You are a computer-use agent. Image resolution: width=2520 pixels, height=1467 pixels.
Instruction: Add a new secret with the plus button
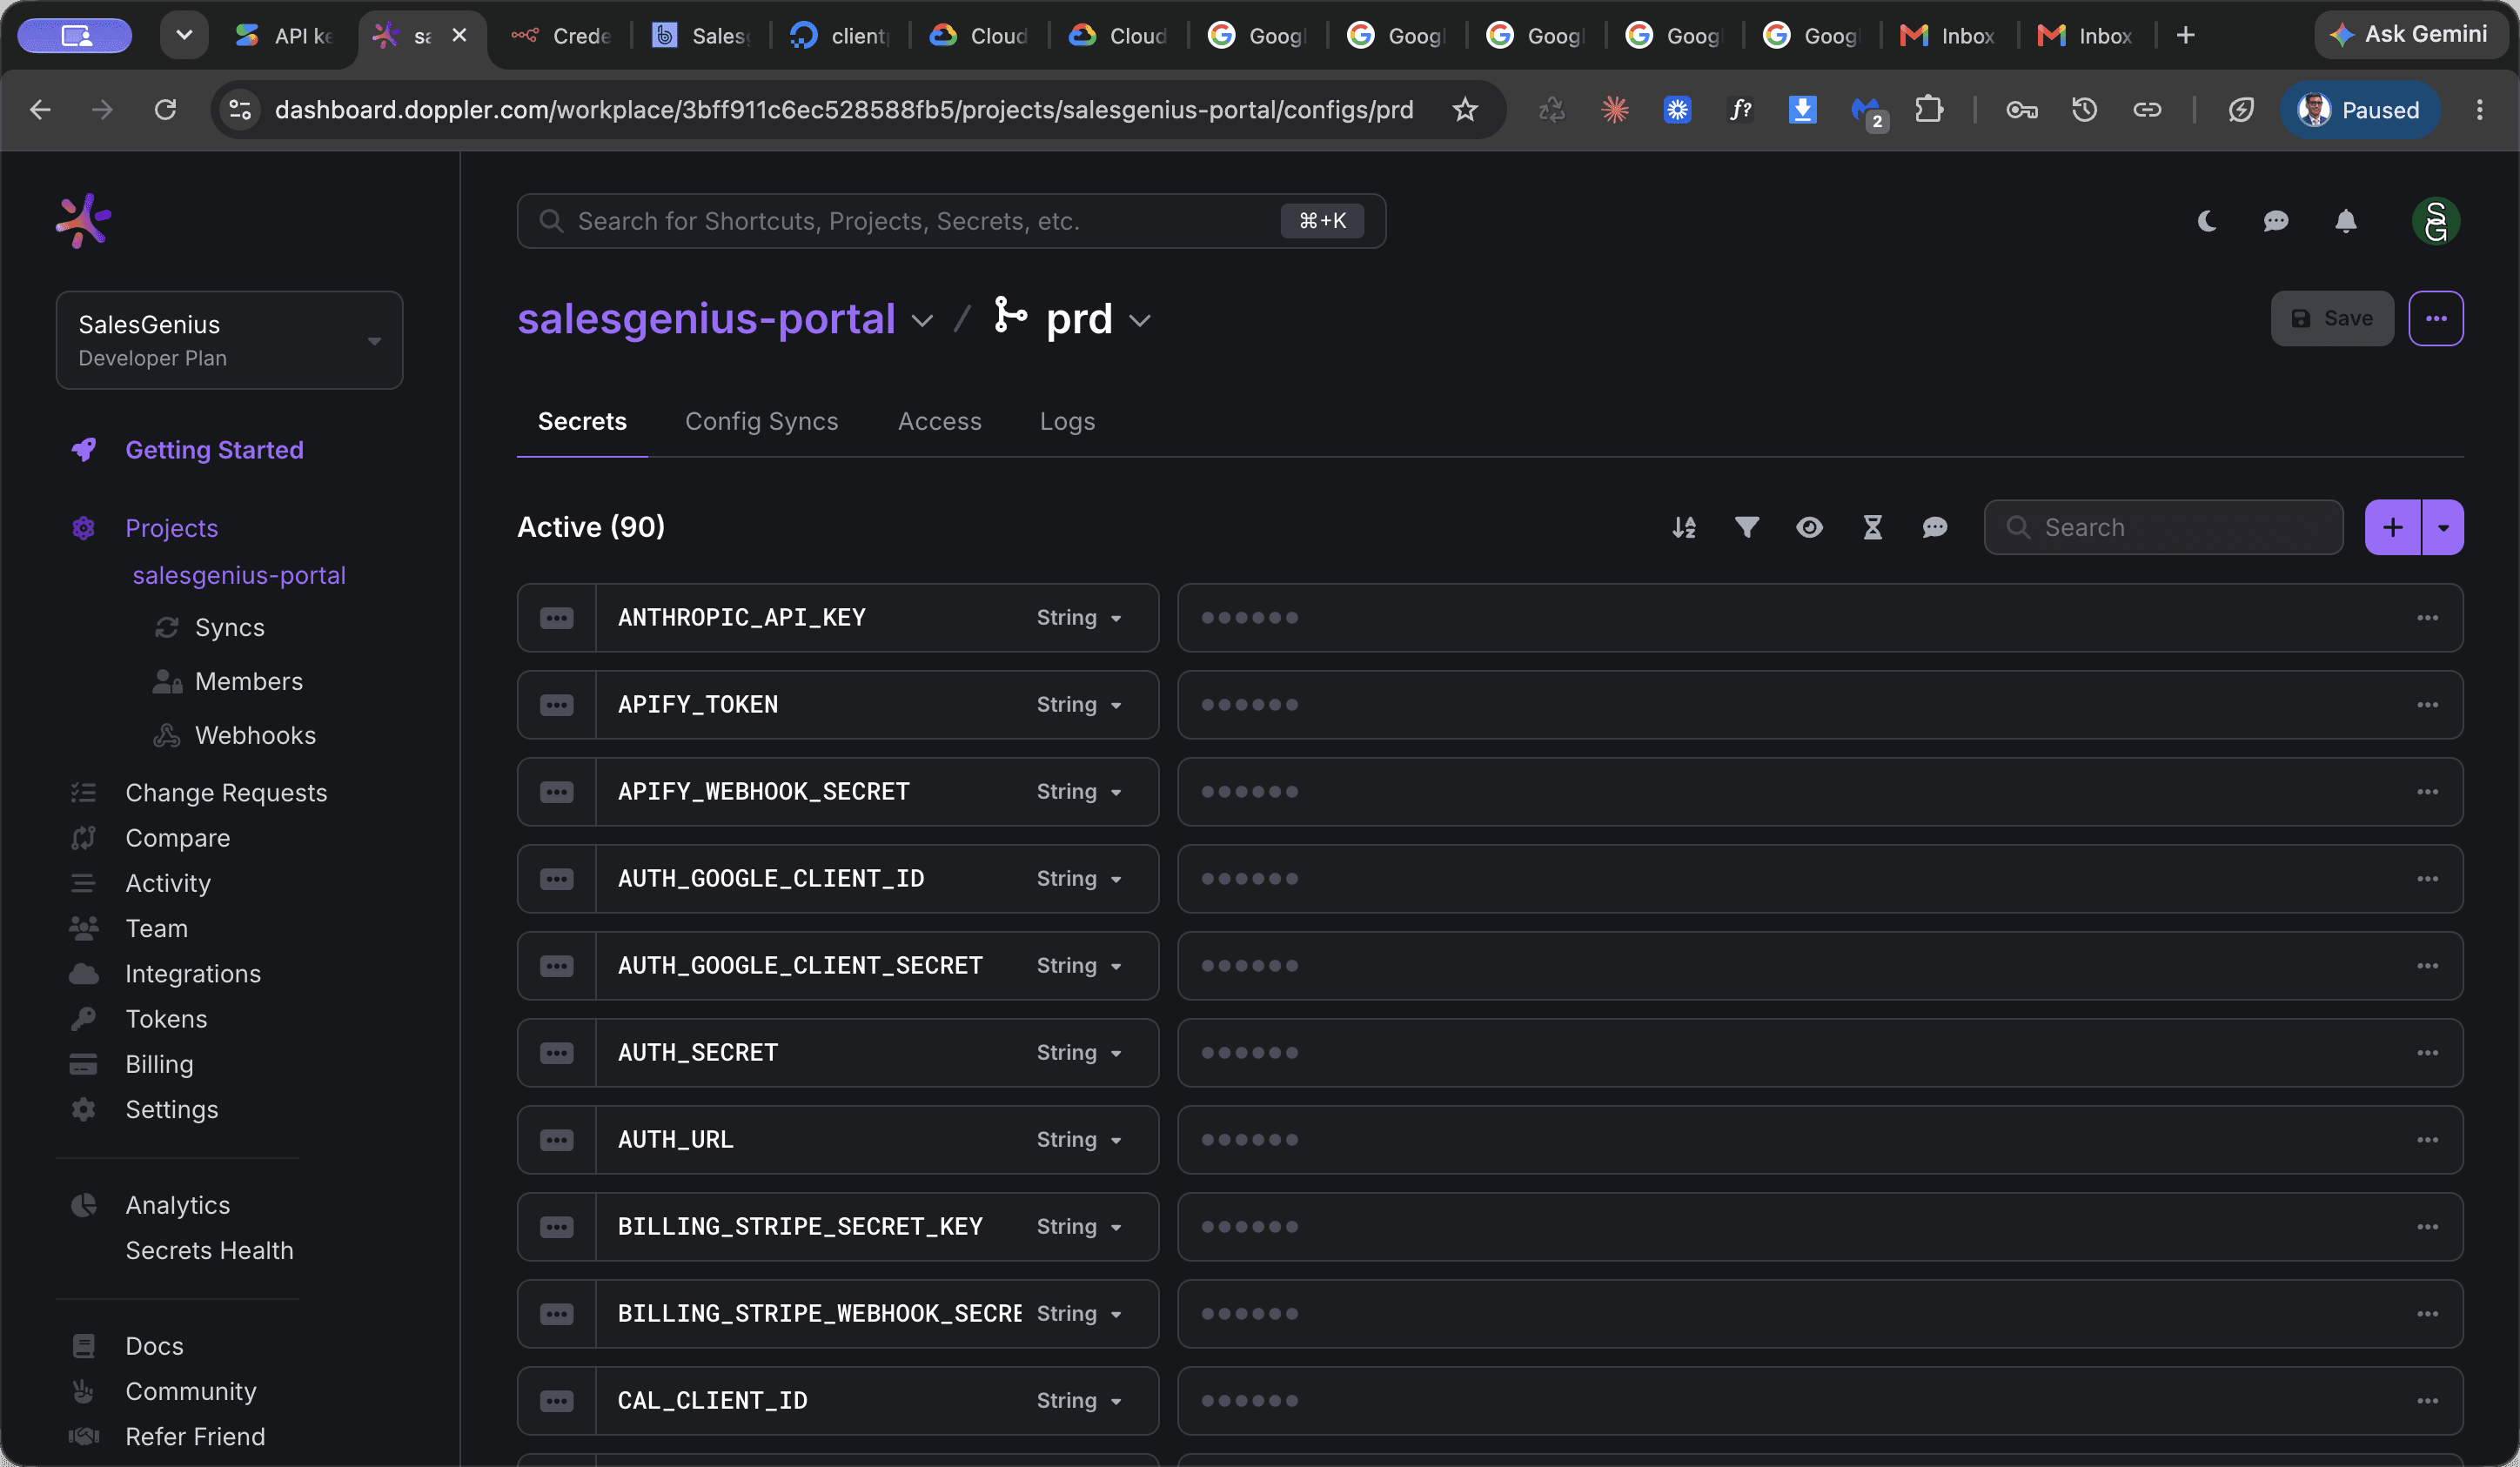[x=2393, y=527]
